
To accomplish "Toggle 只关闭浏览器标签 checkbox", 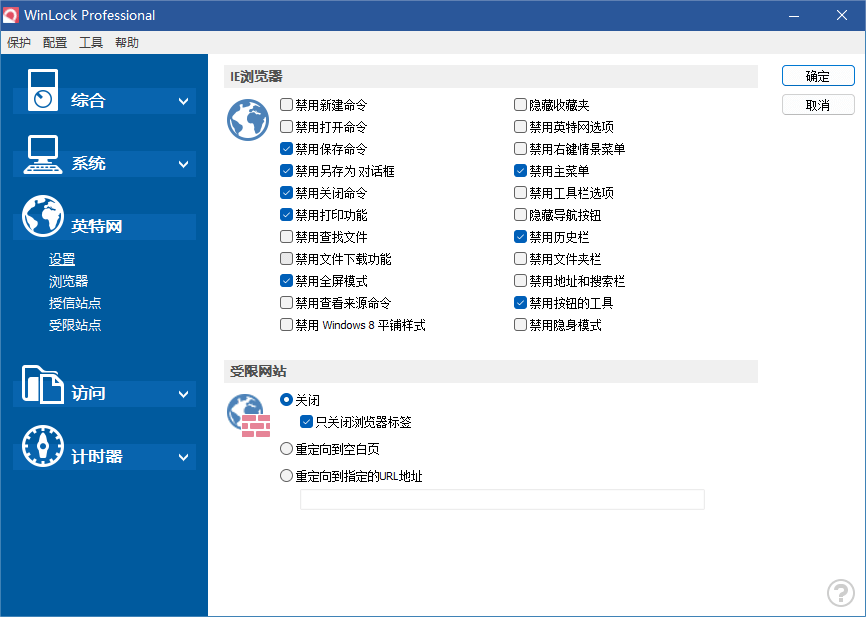I will click(x=307, y=422).
